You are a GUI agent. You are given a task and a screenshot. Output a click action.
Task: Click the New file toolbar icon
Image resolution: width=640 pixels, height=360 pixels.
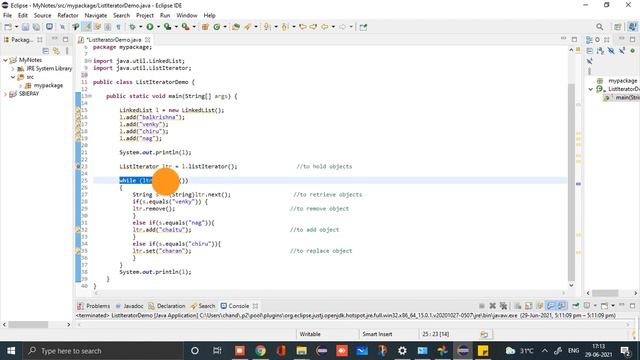pos(8,27)
